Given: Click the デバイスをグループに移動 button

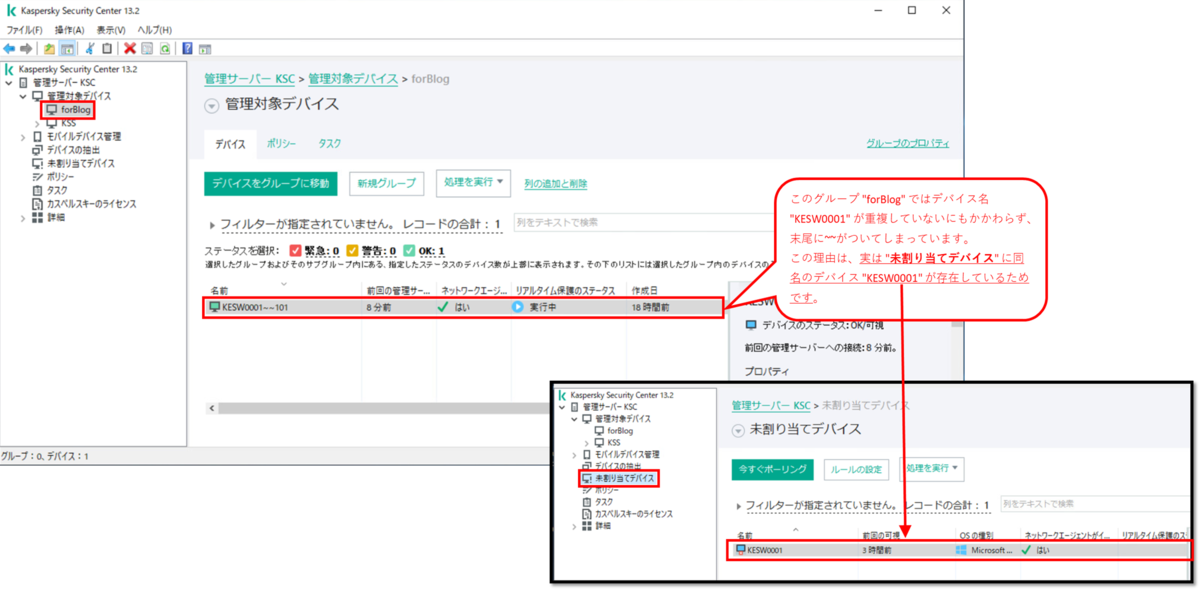Looking at the screenshot, I should pos(270,184).
